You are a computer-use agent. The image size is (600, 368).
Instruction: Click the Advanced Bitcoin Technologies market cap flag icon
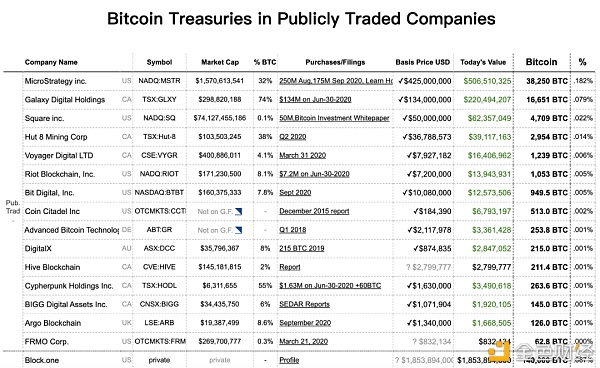tap(238, 230)
